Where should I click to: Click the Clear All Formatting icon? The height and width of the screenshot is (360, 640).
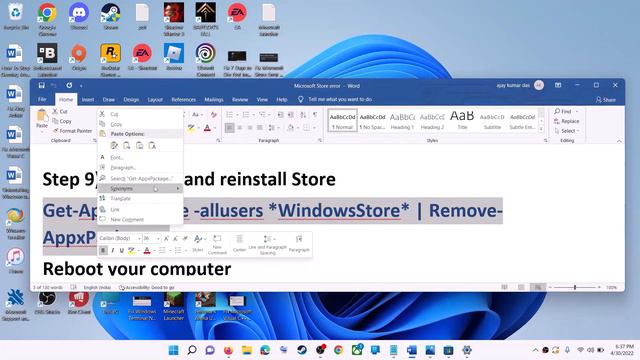click(x=213, y=115)
